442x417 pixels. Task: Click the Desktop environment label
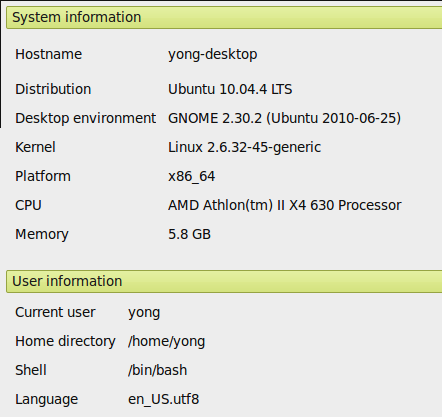click(85, 118)
